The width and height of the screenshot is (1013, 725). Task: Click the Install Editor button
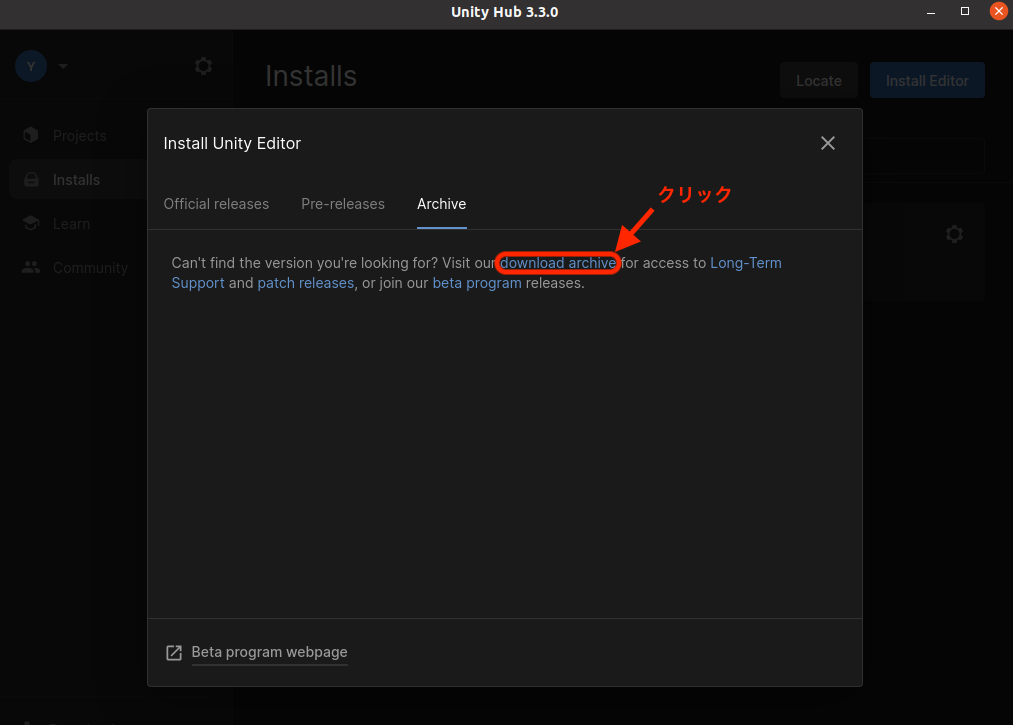[x=927, y=80]
